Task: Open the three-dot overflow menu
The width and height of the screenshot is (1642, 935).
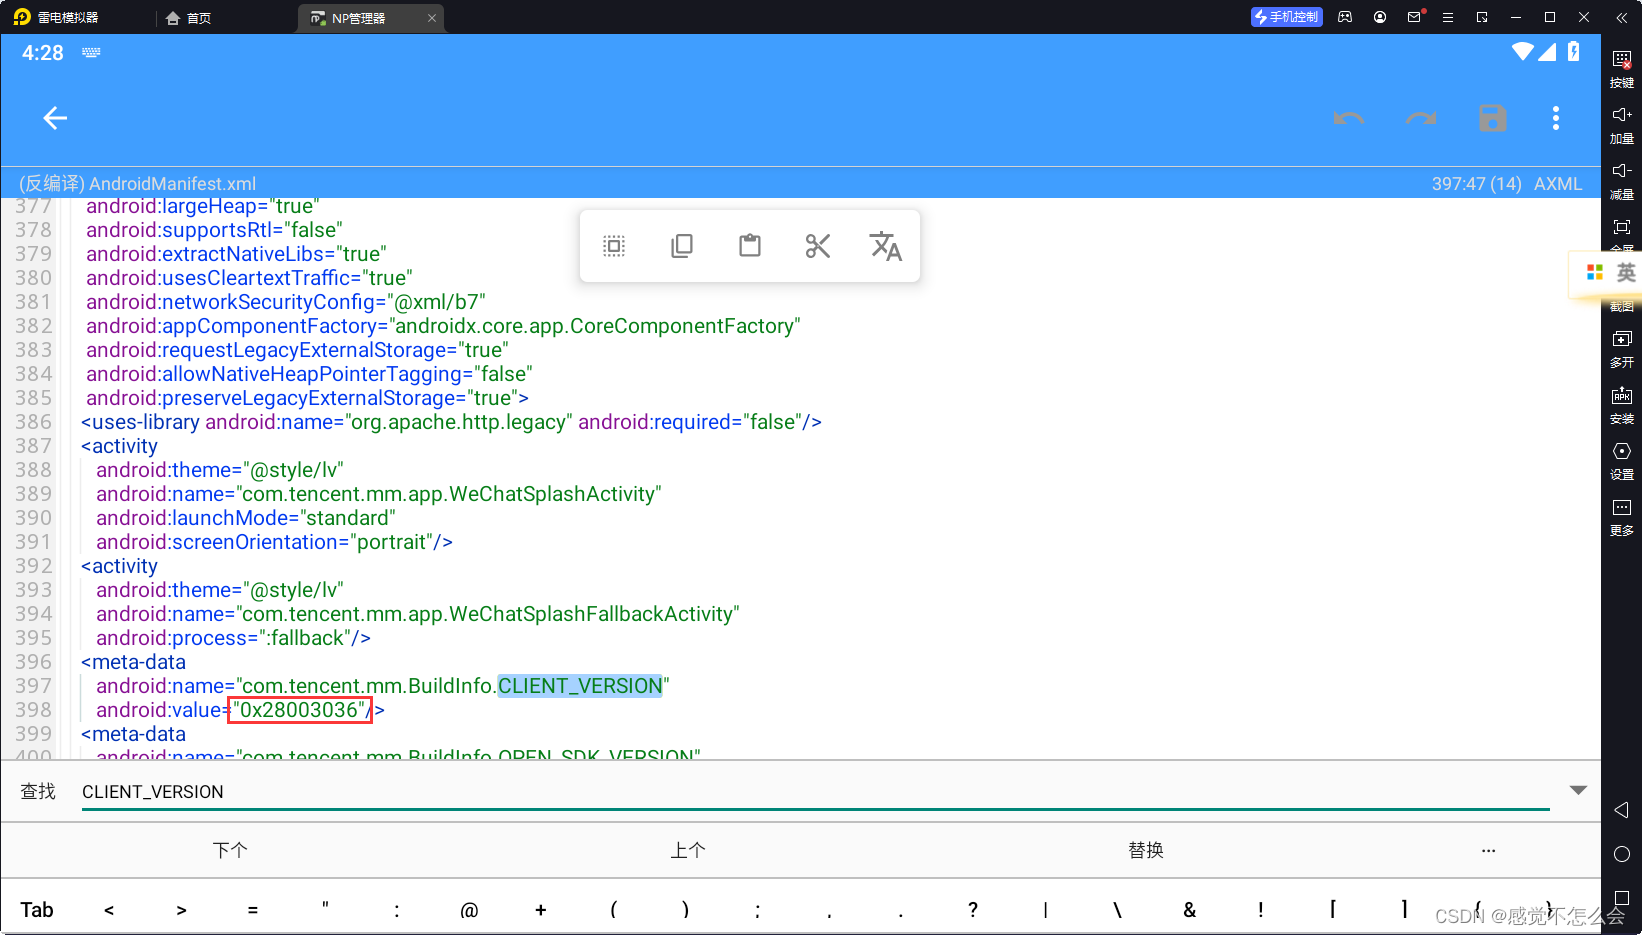Action: tap(1555, 118)
